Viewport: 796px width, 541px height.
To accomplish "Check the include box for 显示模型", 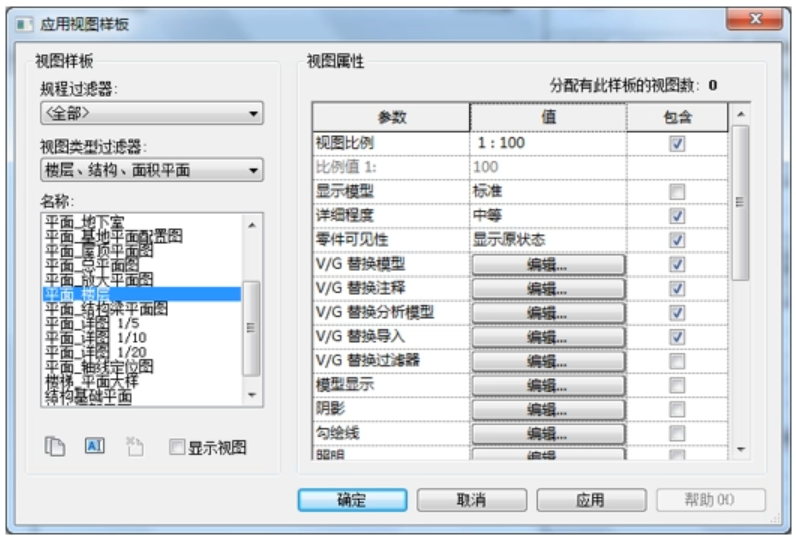I will click(677, 191).
